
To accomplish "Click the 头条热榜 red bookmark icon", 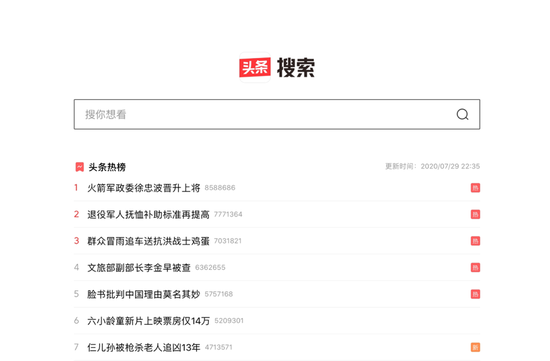I will click(80, 167).
